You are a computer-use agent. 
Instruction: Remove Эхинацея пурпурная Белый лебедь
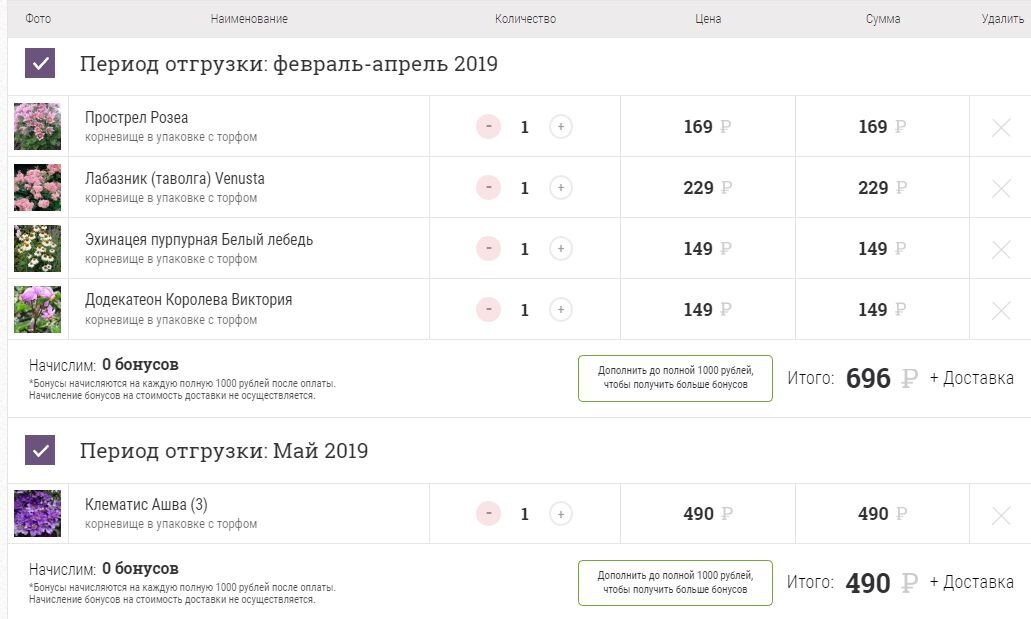pyautogui.click(x=1003, y=247)
